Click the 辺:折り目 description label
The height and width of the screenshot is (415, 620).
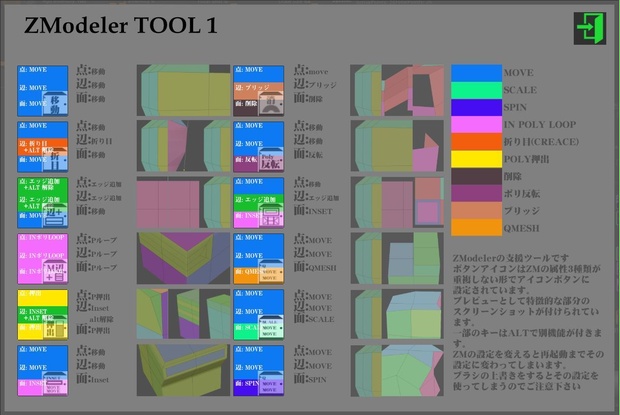[94, 140]
